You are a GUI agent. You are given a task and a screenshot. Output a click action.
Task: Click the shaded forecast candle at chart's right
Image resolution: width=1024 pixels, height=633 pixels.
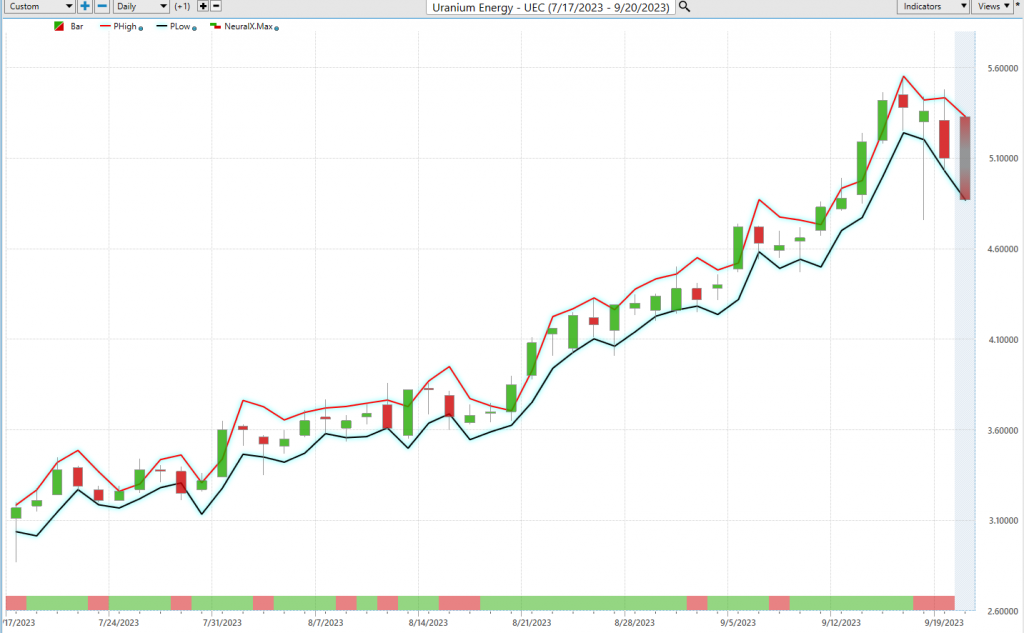click(x=965, y=158)
